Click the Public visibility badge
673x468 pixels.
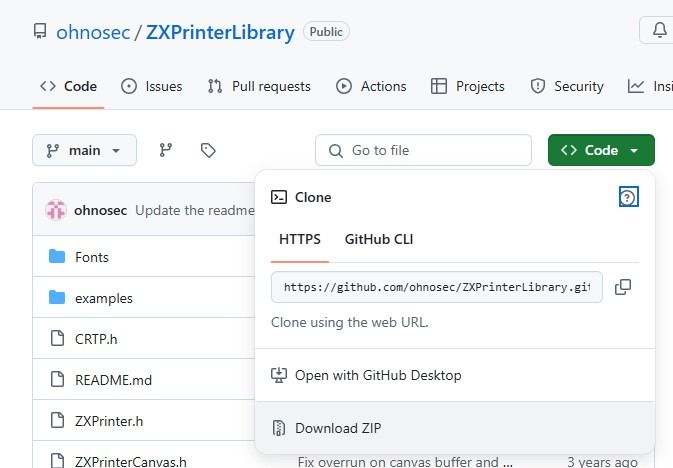pos(326,32)
